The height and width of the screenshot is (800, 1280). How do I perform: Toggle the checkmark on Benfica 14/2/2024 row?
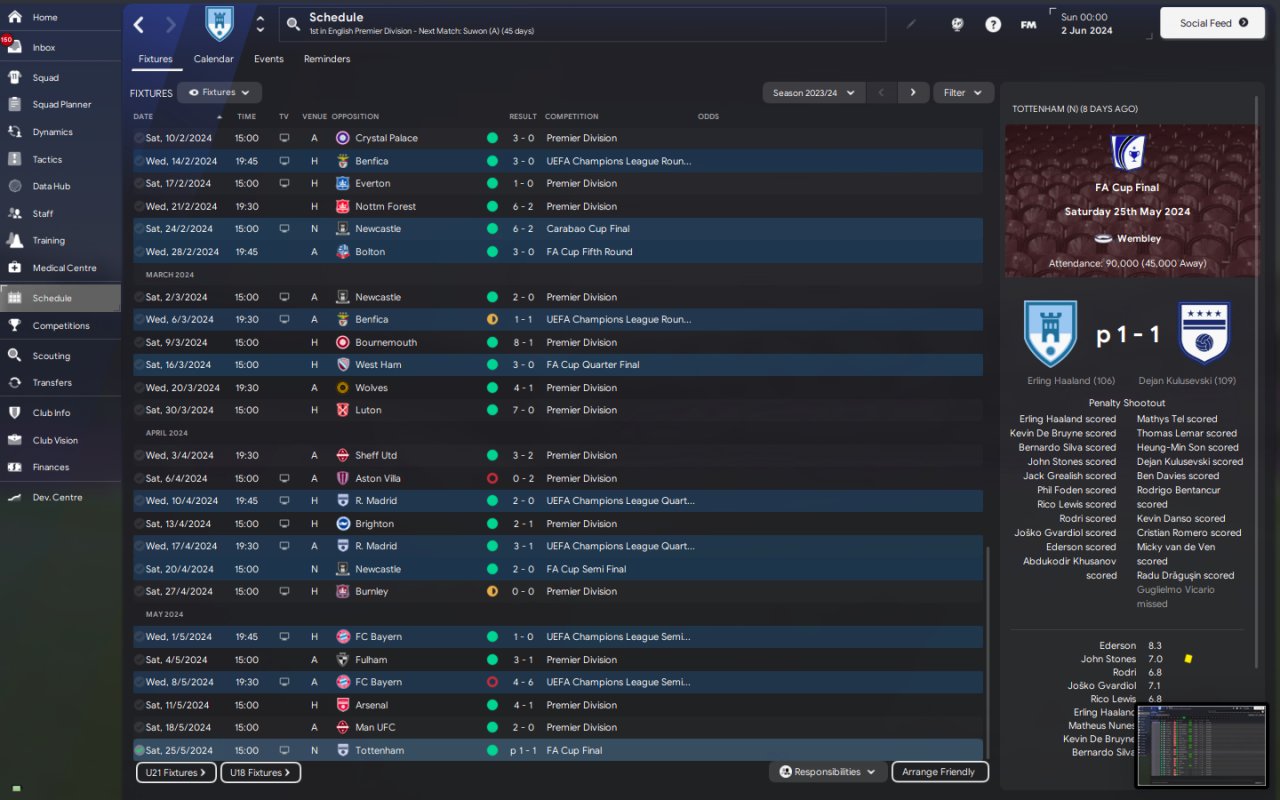[139, 161]
